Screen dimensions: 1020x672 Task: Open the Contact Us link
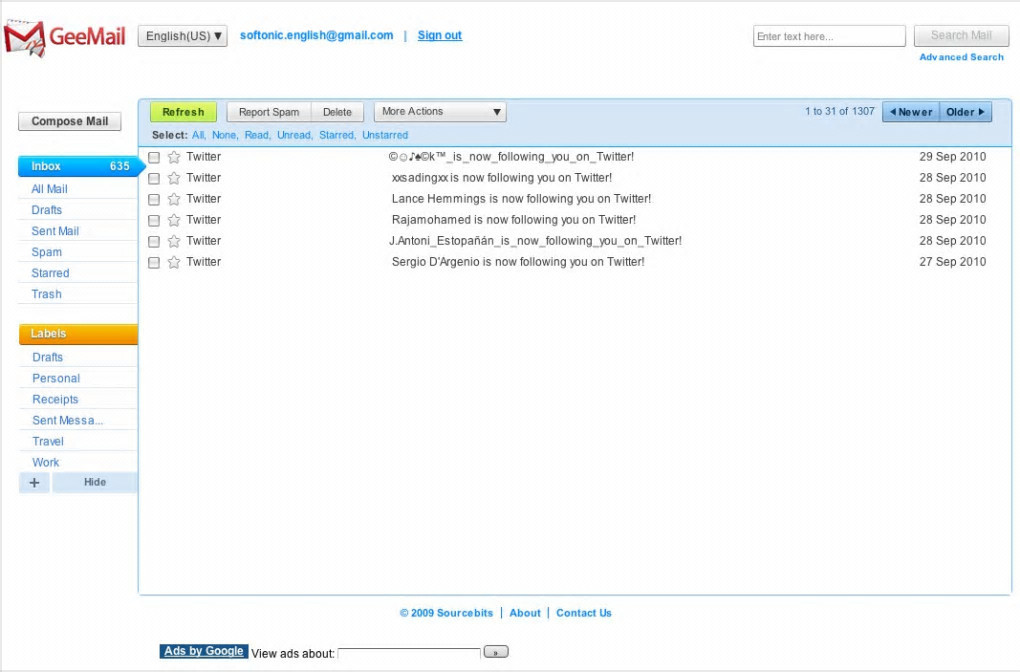click(x=584, y=613)
